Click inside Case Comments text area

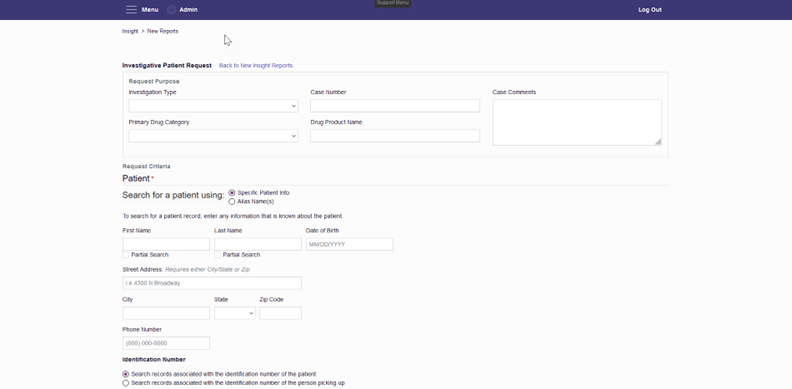[x=577, y=122]
